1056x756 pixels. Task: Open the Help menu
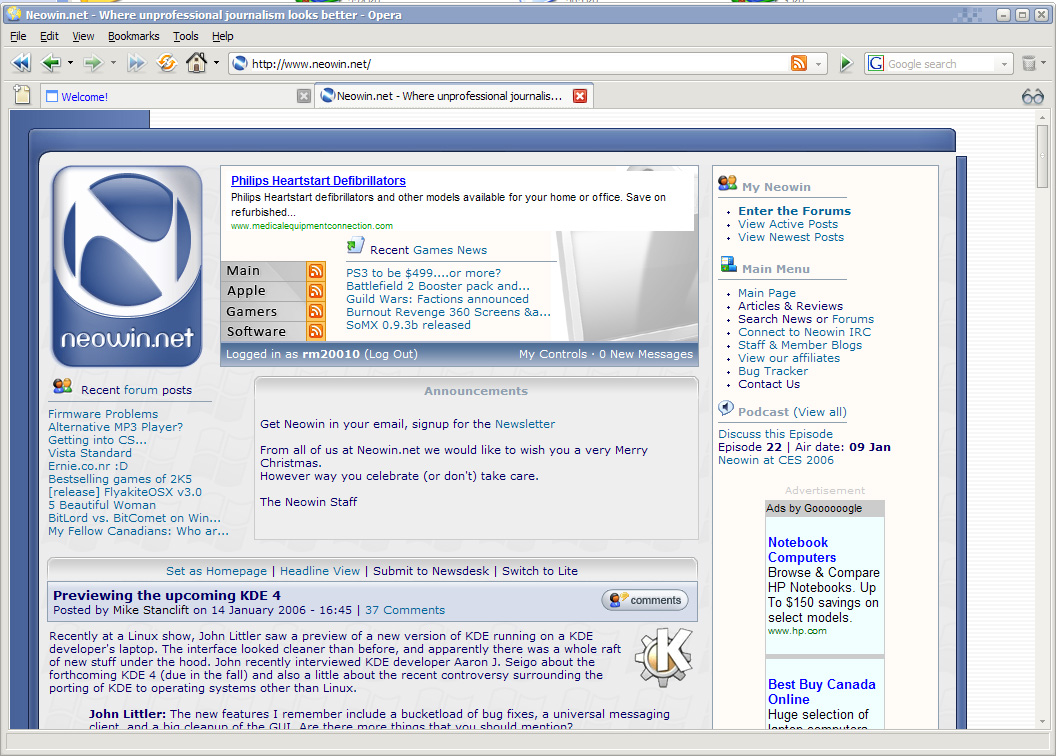click(222, 36)
